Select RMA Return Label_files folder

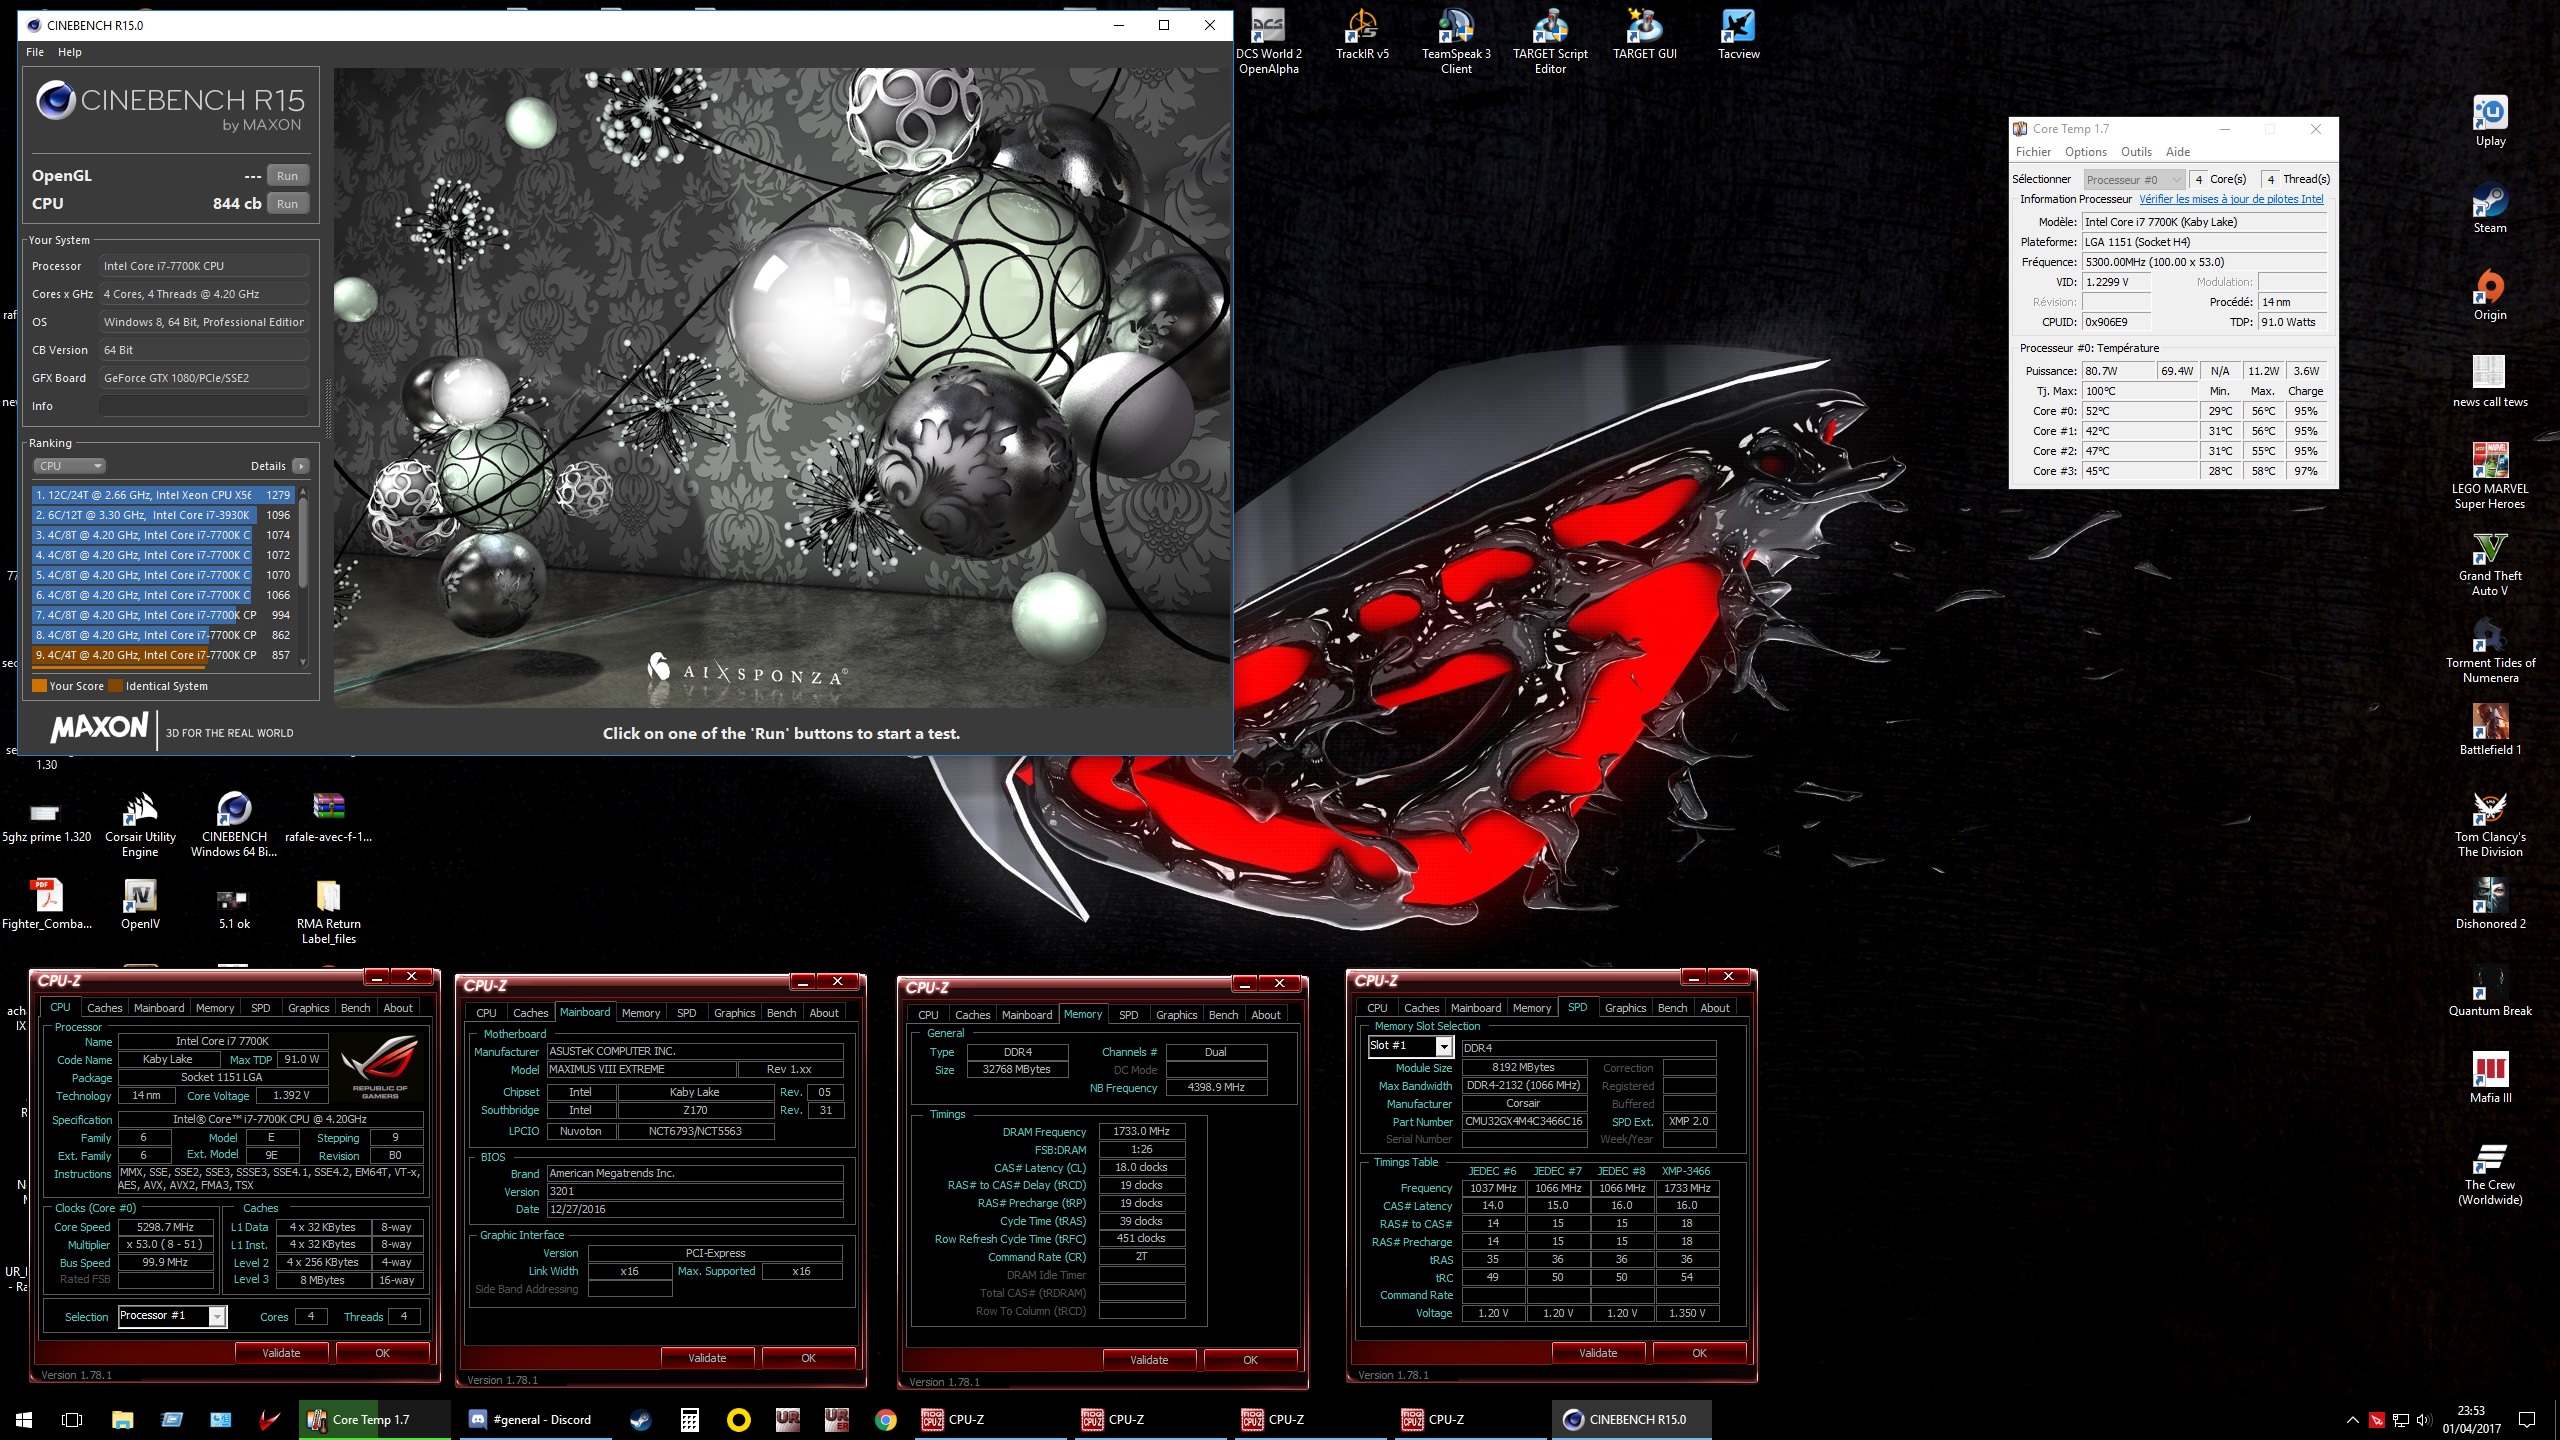(x=328, y=912)
